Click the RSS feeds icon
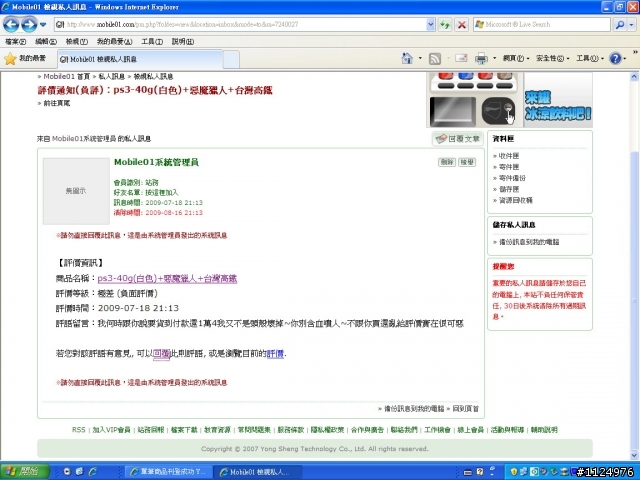The height and width of the screenshot is (480, 640). click(x=435, y=59)
